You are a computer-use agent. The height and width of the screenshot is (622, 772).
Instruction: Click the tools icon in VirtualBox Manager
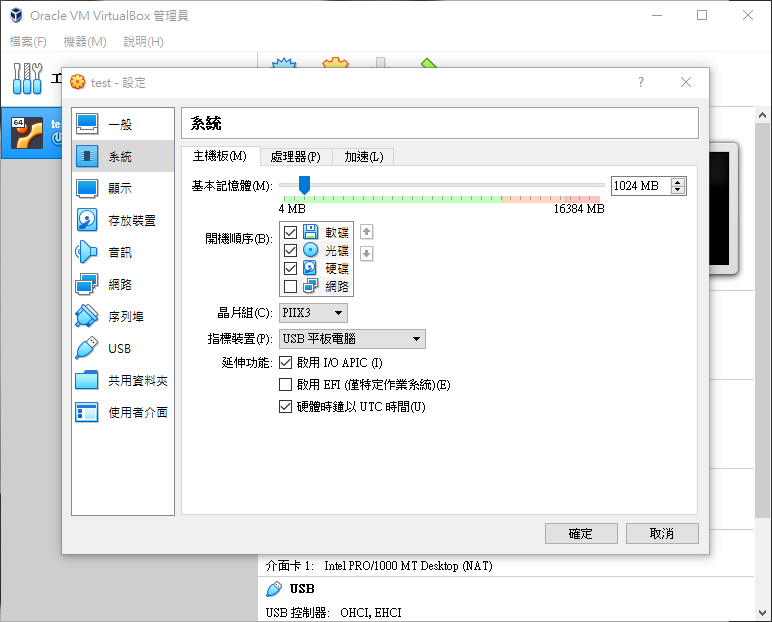tap(28, 79)
